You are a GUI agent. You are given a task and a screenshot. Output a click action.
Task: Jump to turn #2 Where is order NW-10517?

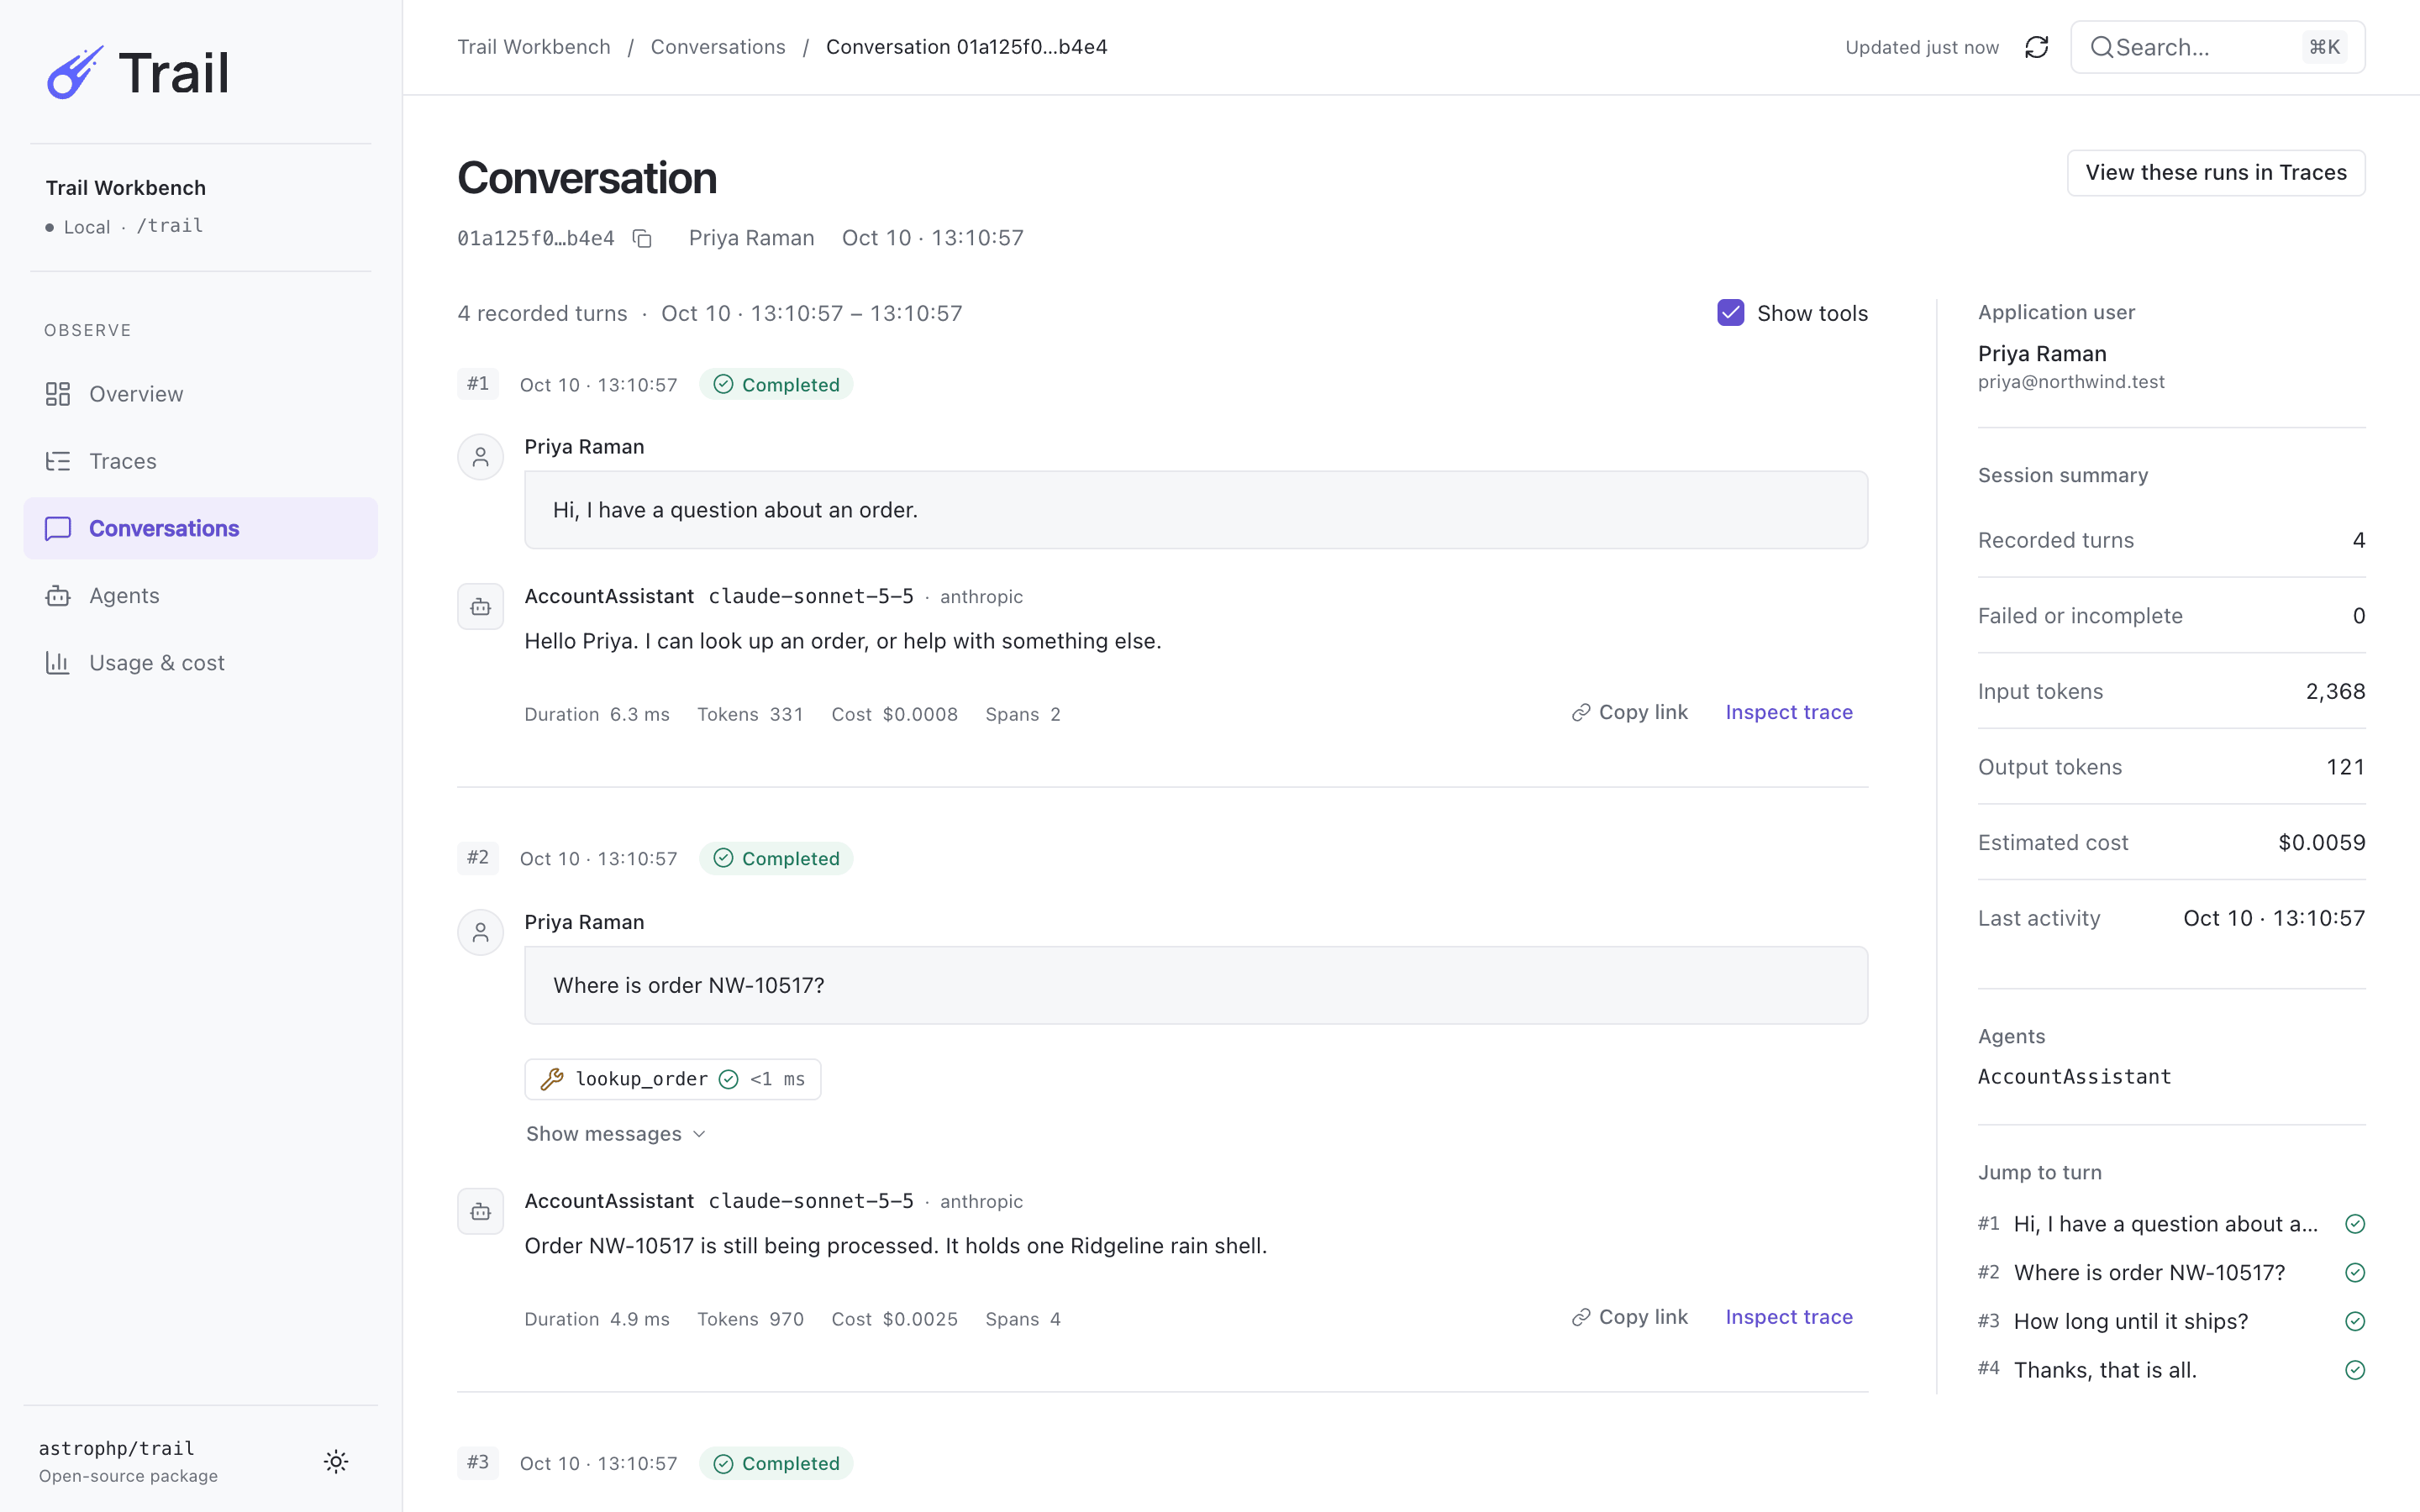[x=2171, y=1273]
